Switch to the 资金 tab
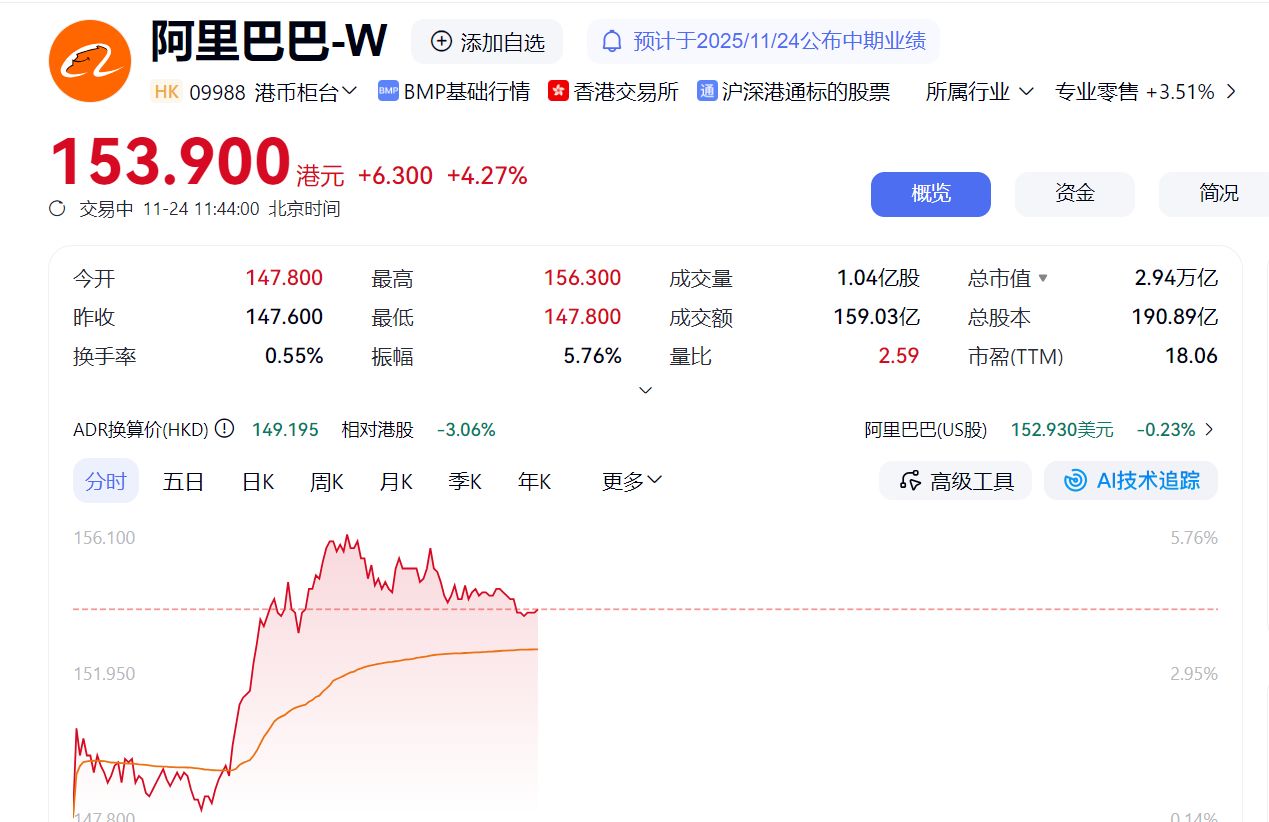 (x=1074, y=194)
